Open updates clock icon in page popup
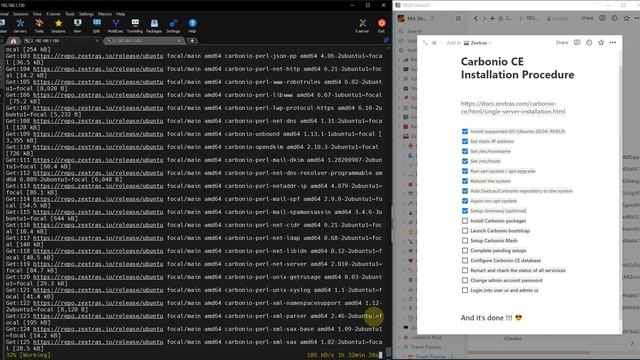 [589, 42]
